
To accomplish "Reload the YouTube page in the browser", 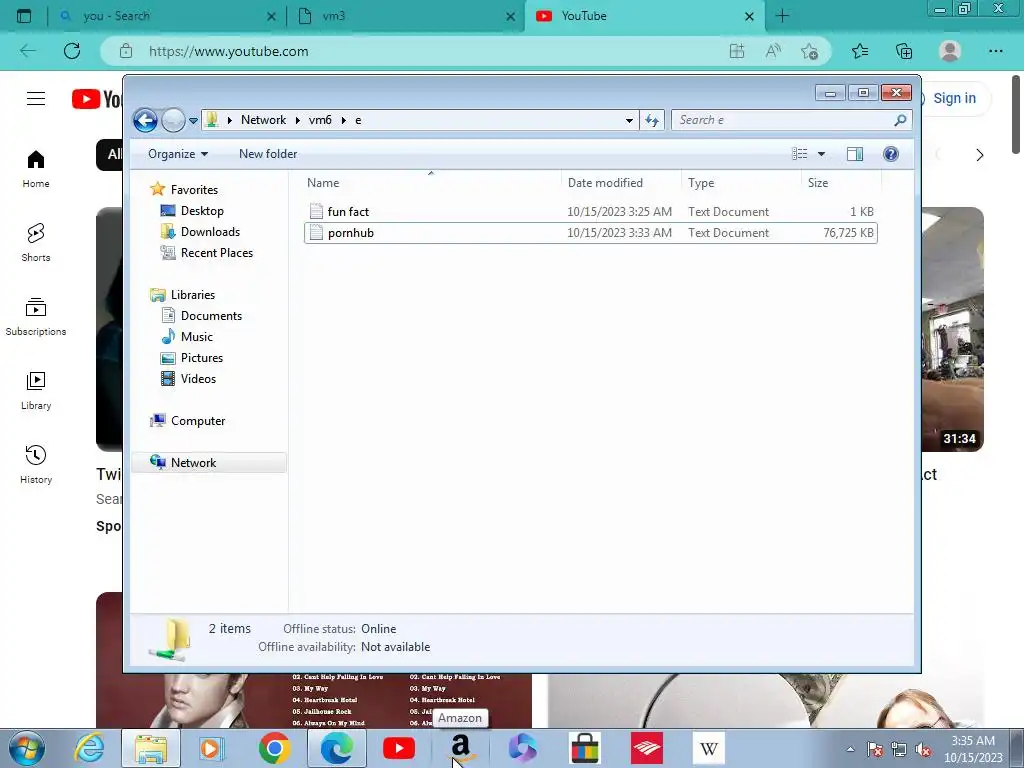I will click(72, 51).
